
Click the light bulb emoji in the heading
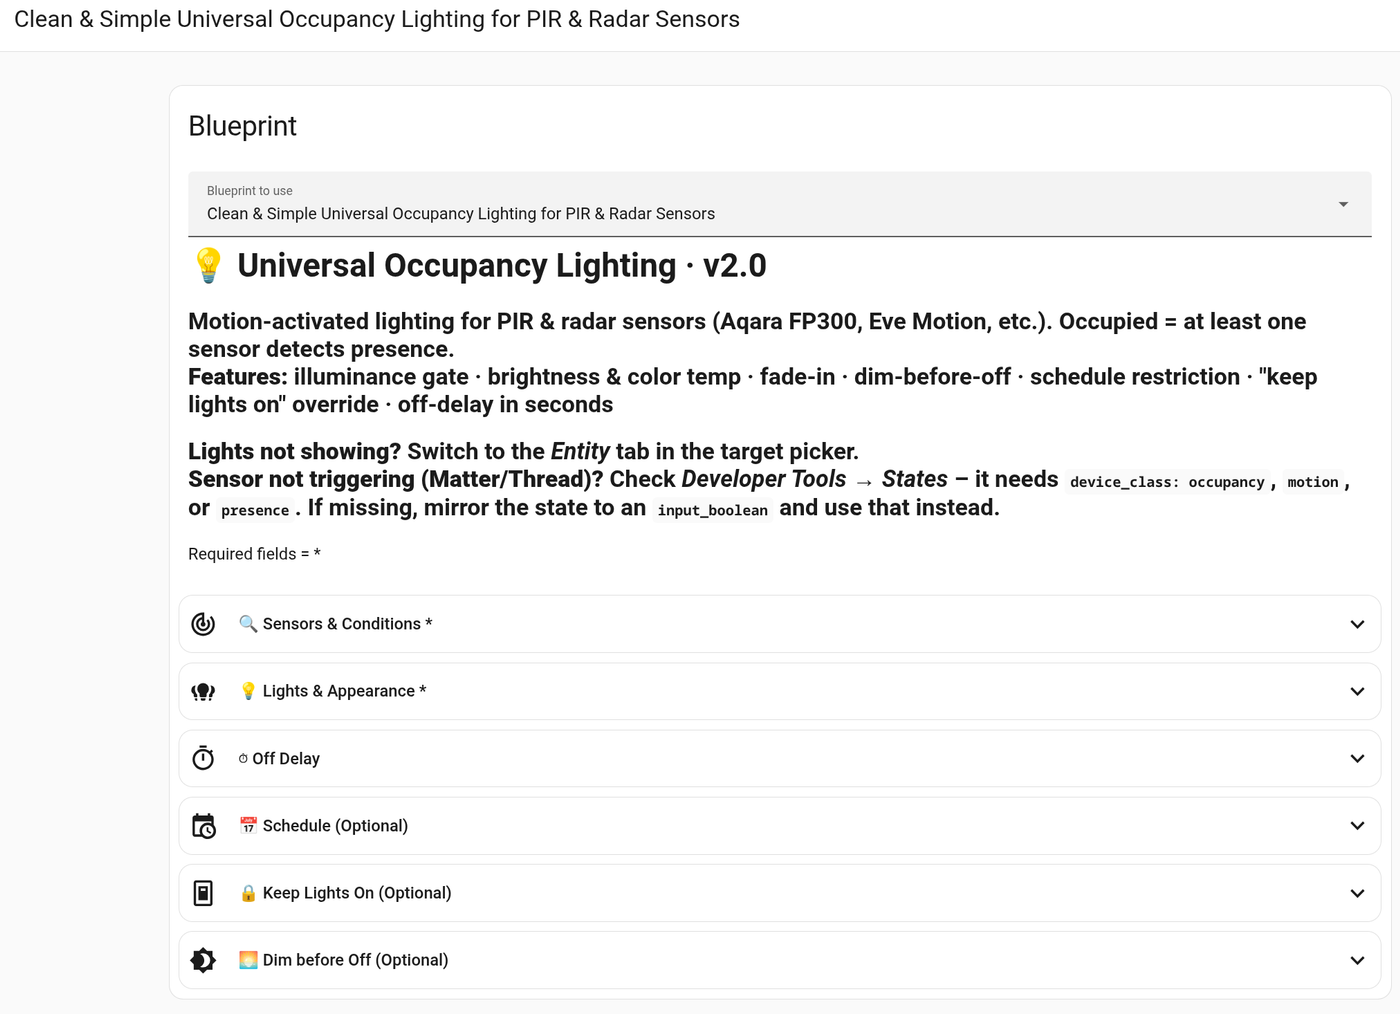[208, 265]
